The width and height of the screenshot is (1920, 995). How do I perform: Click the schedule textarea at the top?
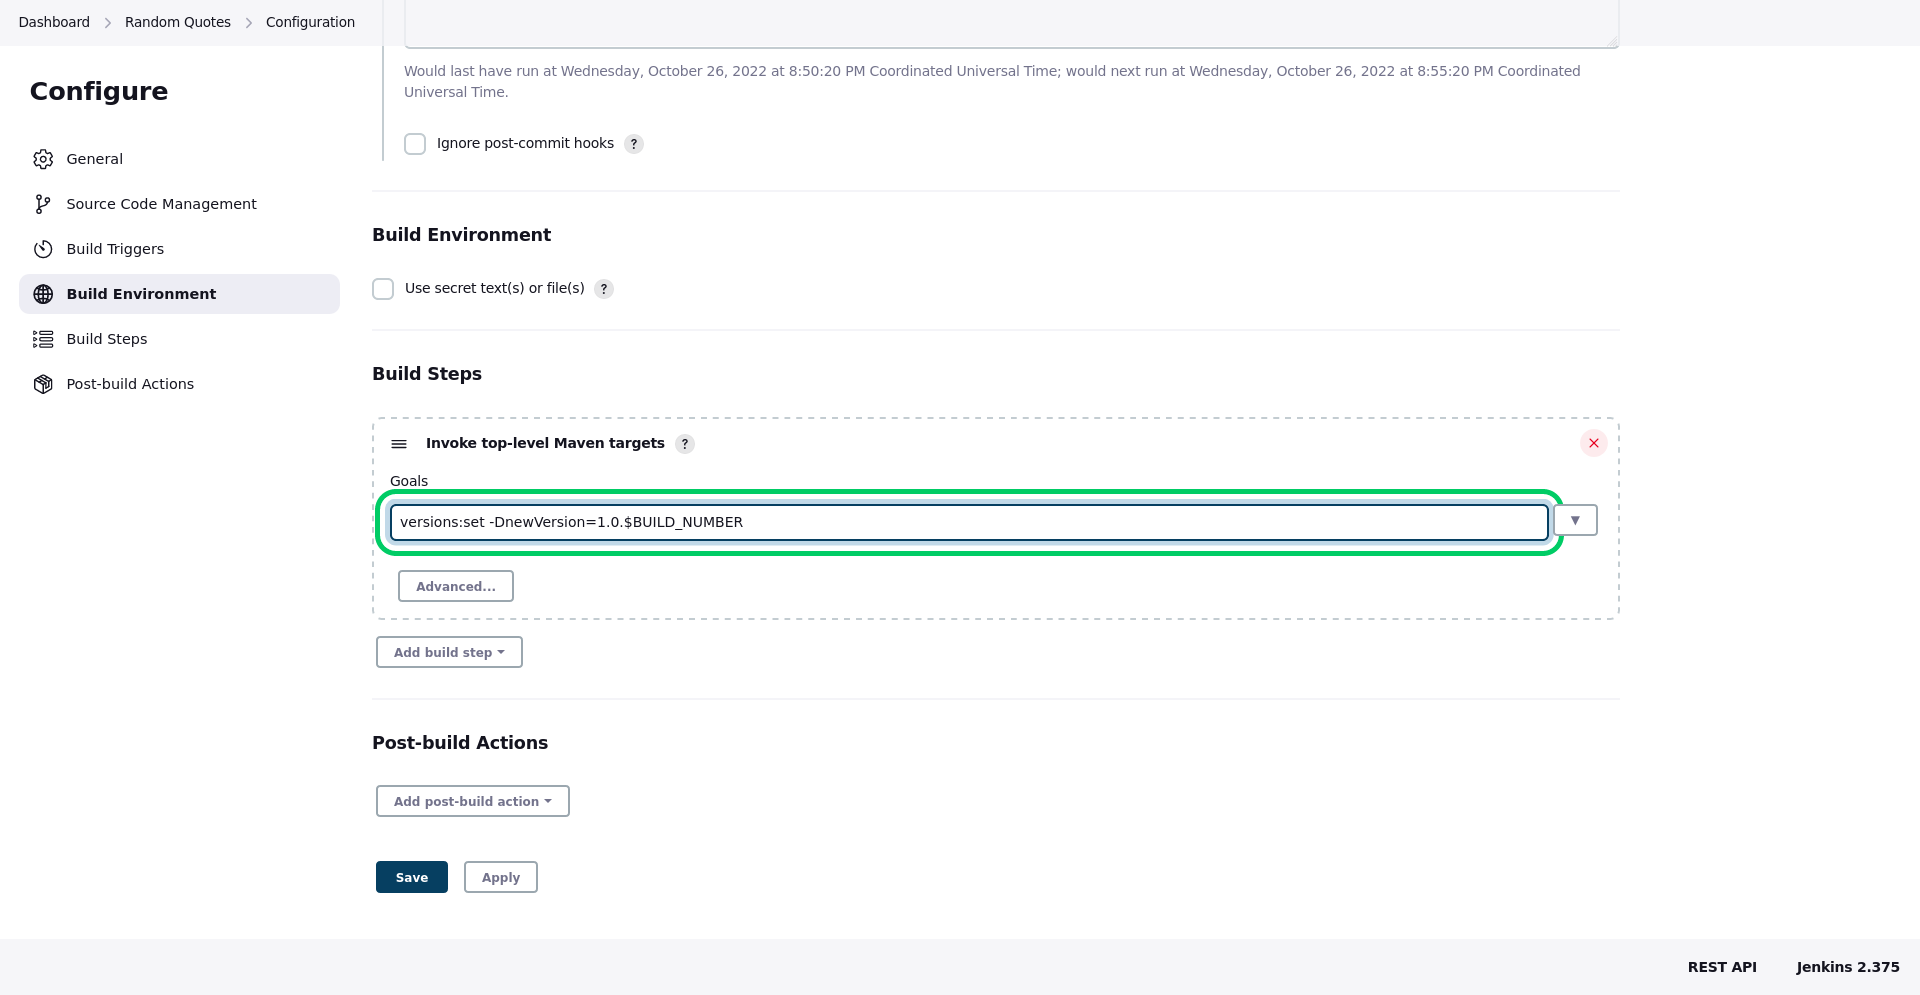[x=1011, y=24]
